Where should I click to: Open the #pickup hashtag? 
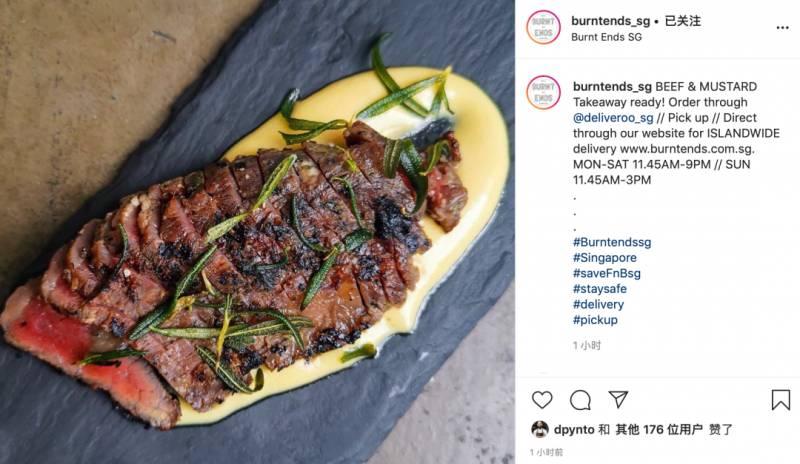pyautogui.click(x=595, y=320)
